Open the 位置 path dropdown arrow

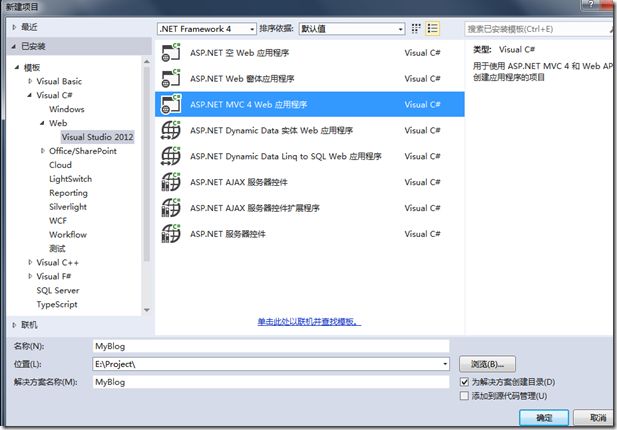(x=445, y=364)
